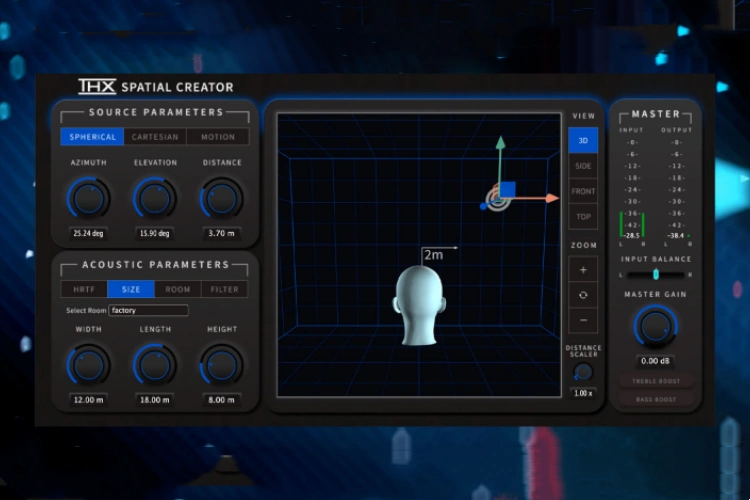
Task: Click the 12.00 m width value
Action: tap(88, 400)
